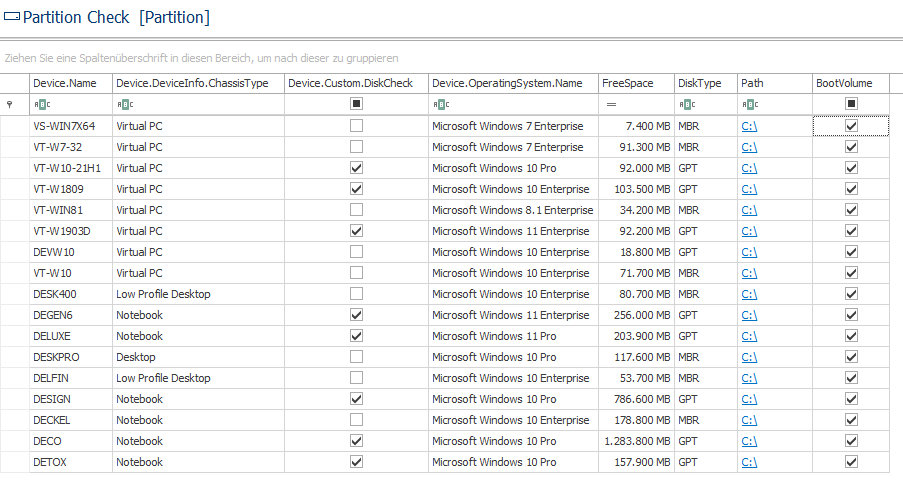Open C:\ path link for DELFIN
This screenshot has height=481, width=903.
click(x=749, y=378)
